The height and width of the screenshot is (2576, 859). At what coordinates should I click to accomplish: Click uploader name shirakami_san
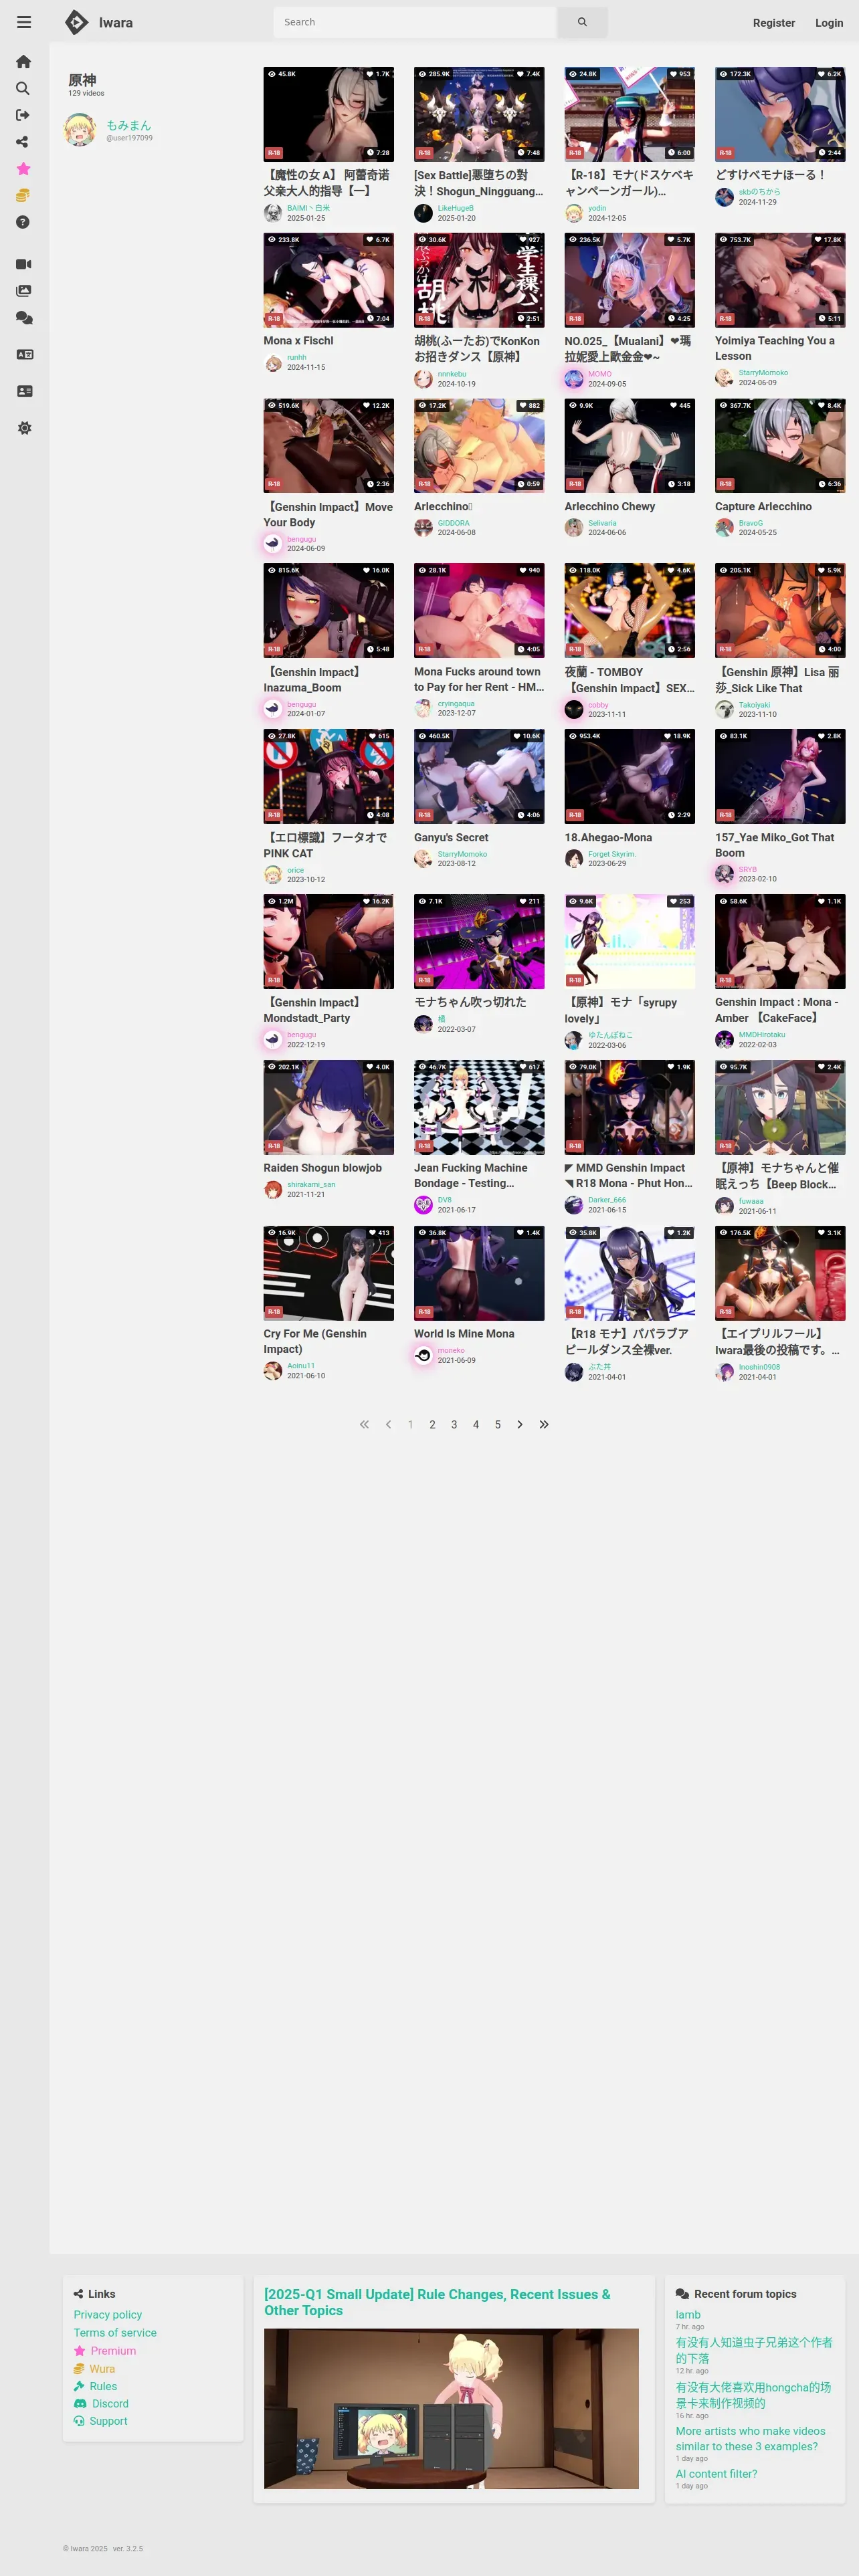click(x=311, y=1184)
